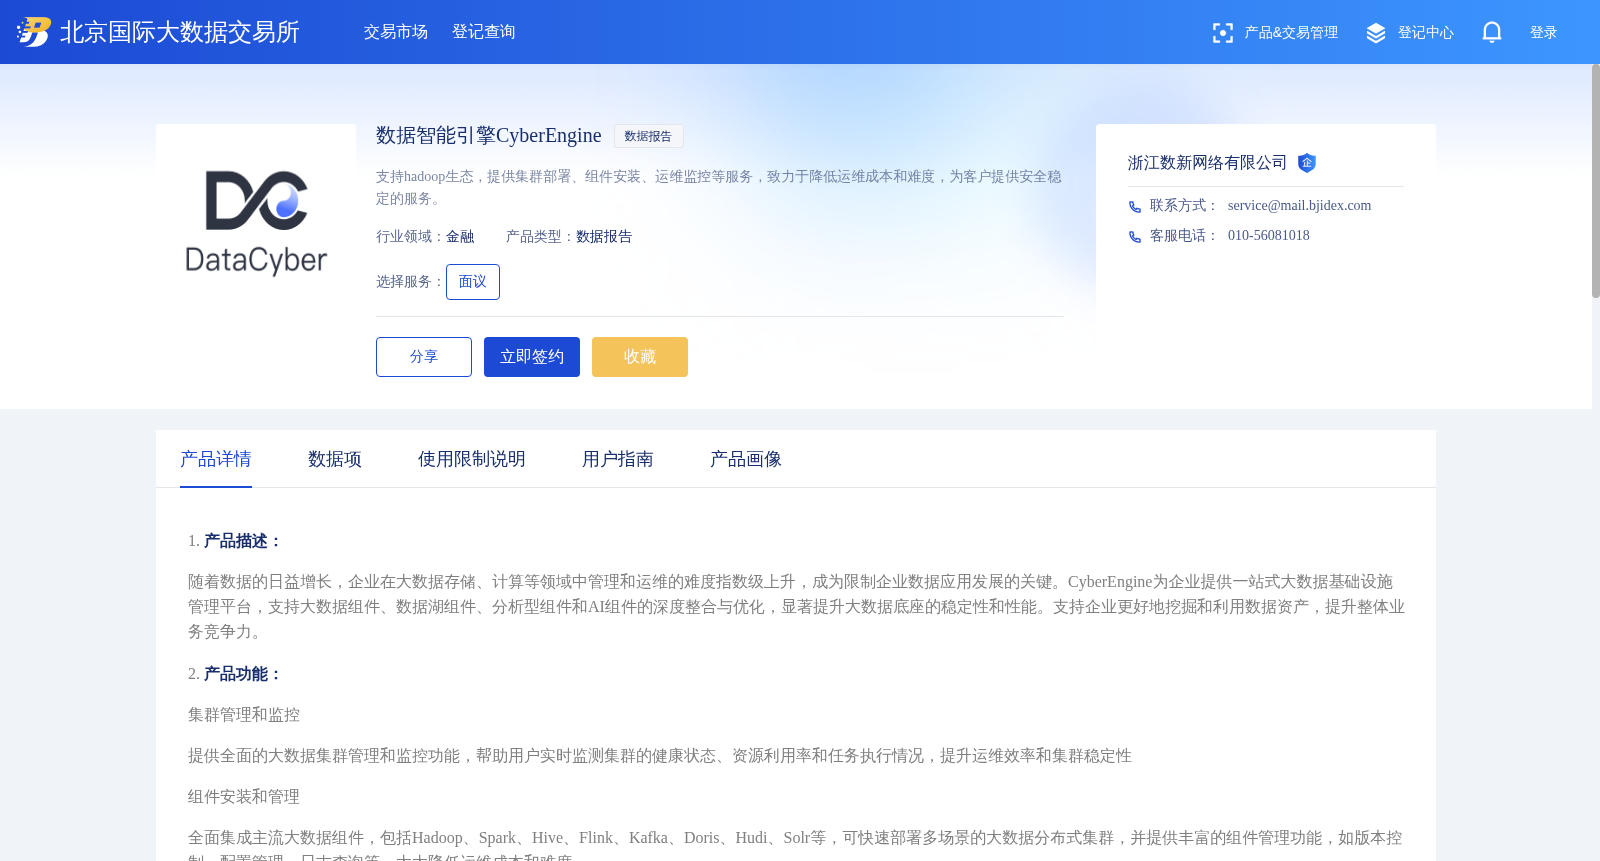Screen dimensions: 1600x861
Task: Switch to the 使用限制说明 tab
Action: click(x=472, y=459)
